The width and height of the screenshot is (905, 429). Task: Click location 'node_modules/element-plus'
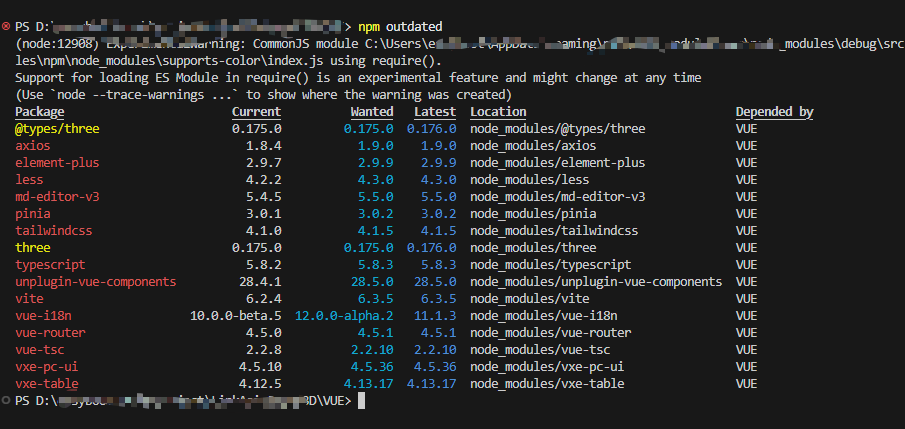click(x=558, y=163)
